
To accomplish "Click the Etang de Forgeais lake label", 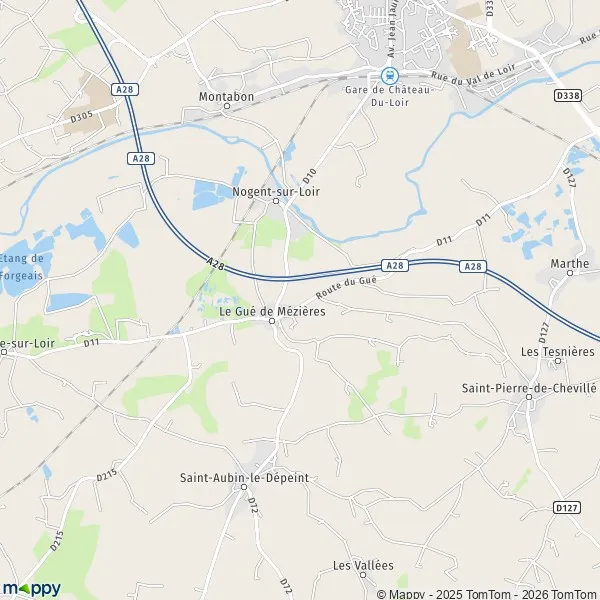I will pyautogui.click(x=21, y=267).
